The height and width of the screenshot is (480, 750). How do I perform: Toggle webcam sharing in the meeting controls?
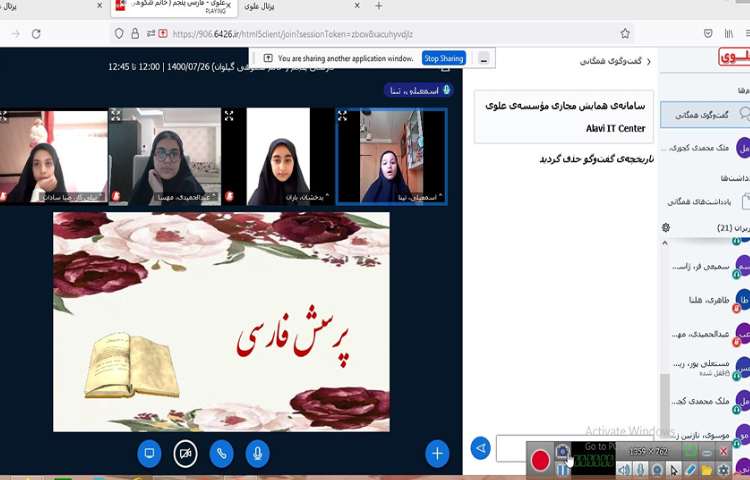point(185,453)
